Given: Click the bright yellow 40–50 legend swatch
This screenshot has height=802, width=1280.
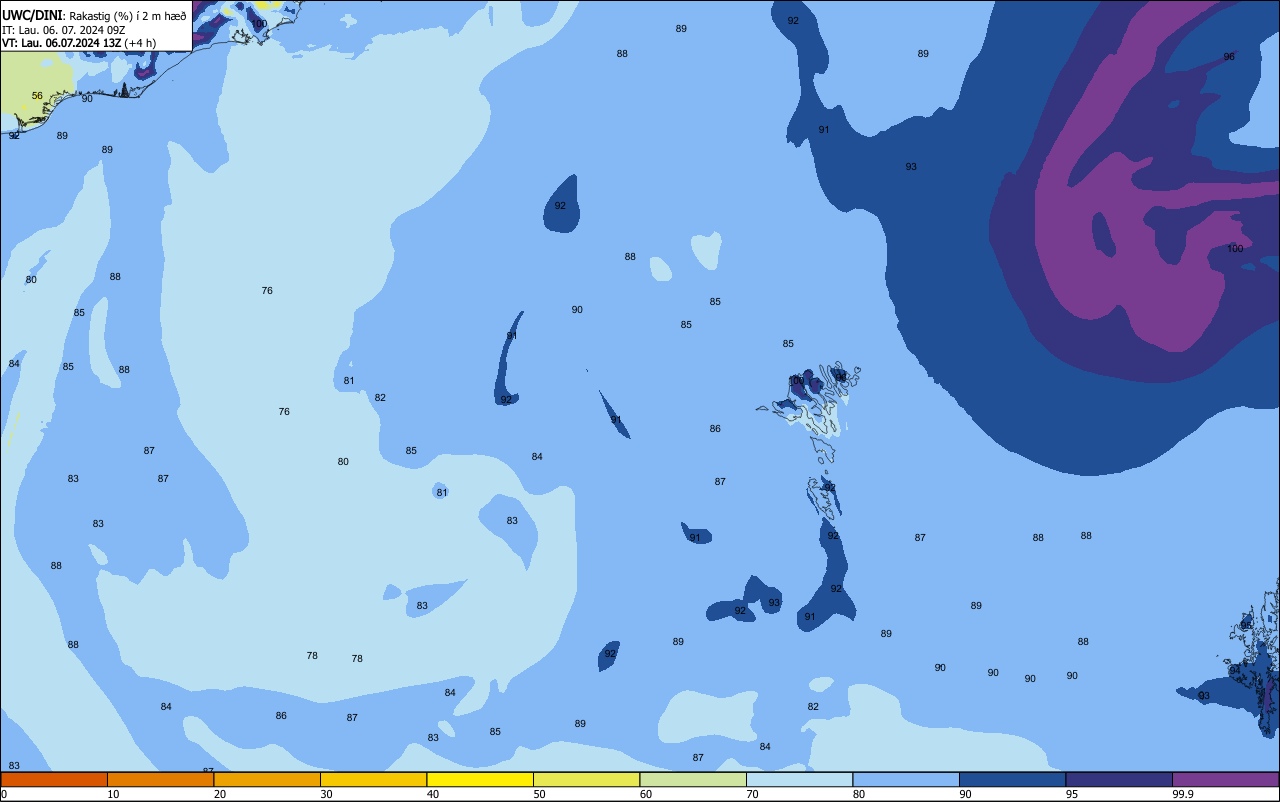Looking at the screenshot, I should coord(480,779).
